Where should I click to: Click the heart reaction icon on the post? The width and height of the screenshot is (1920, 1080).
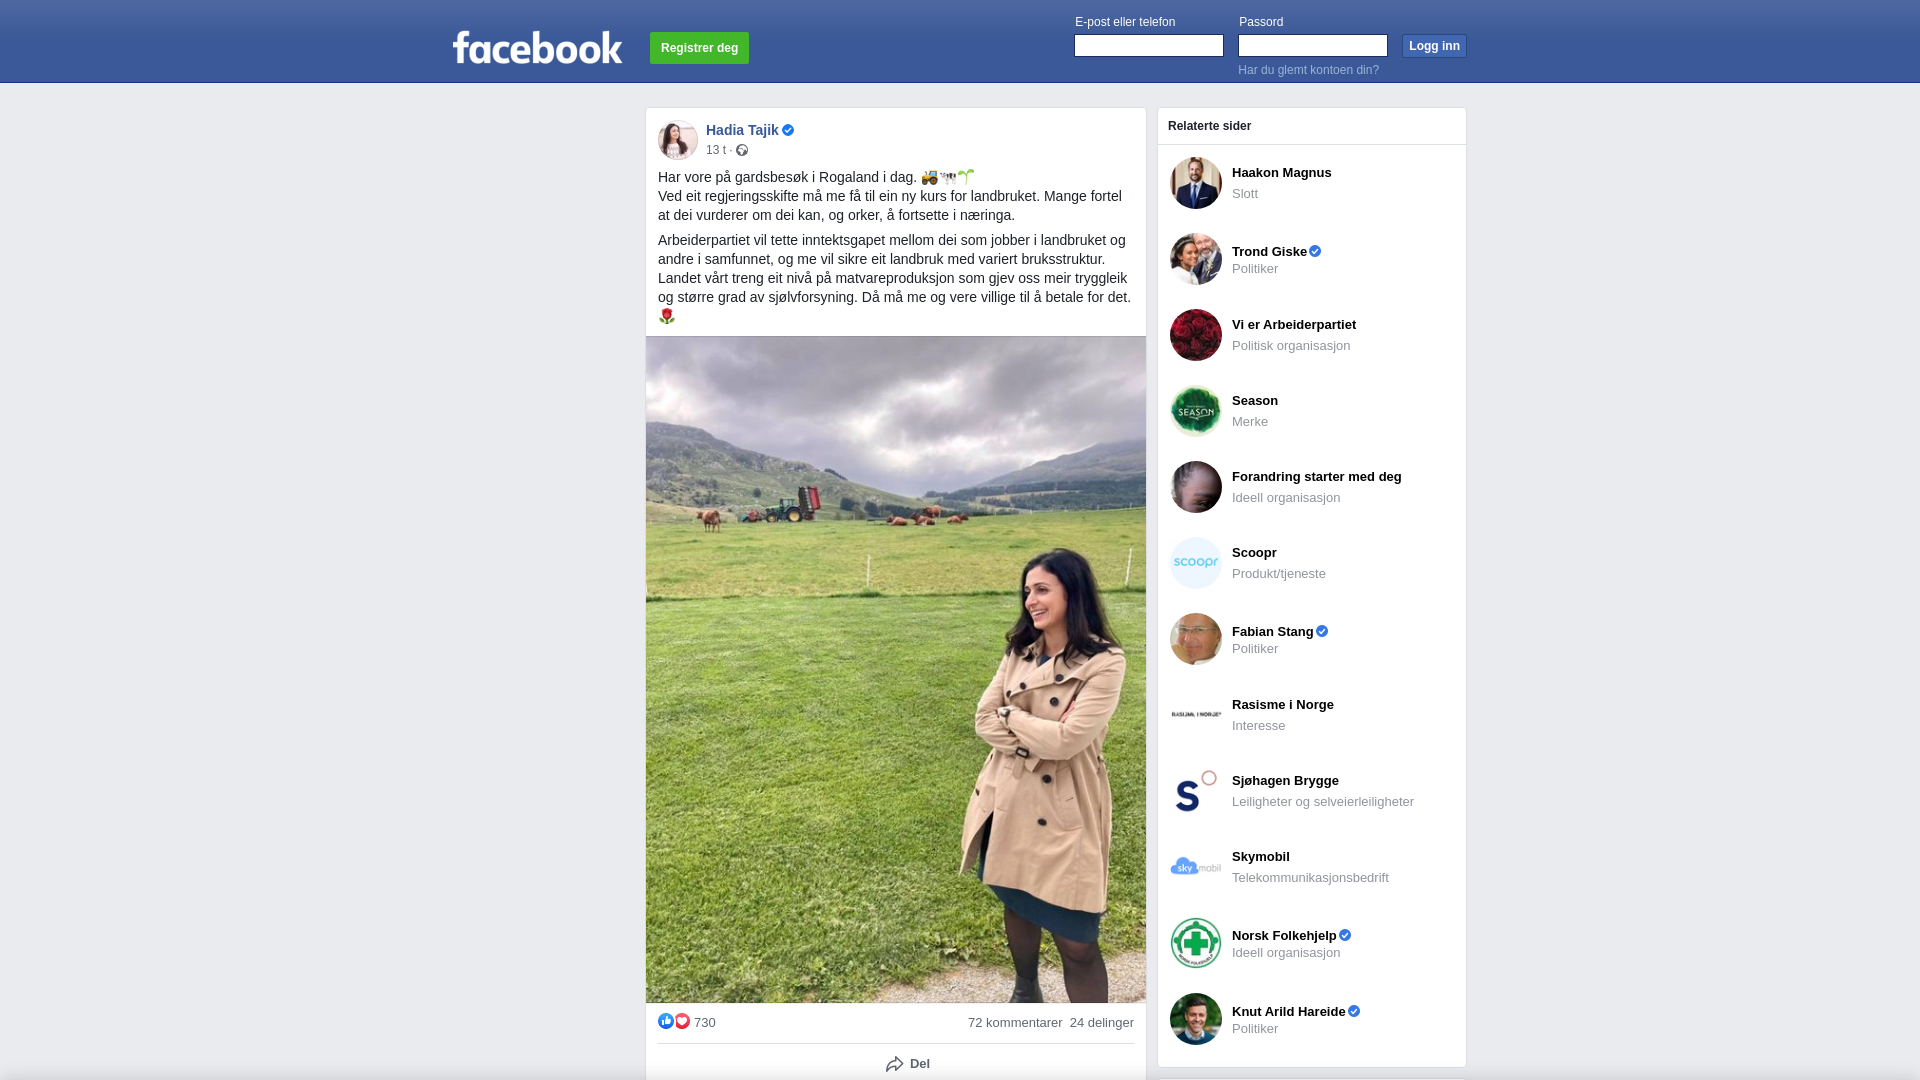682,1021
